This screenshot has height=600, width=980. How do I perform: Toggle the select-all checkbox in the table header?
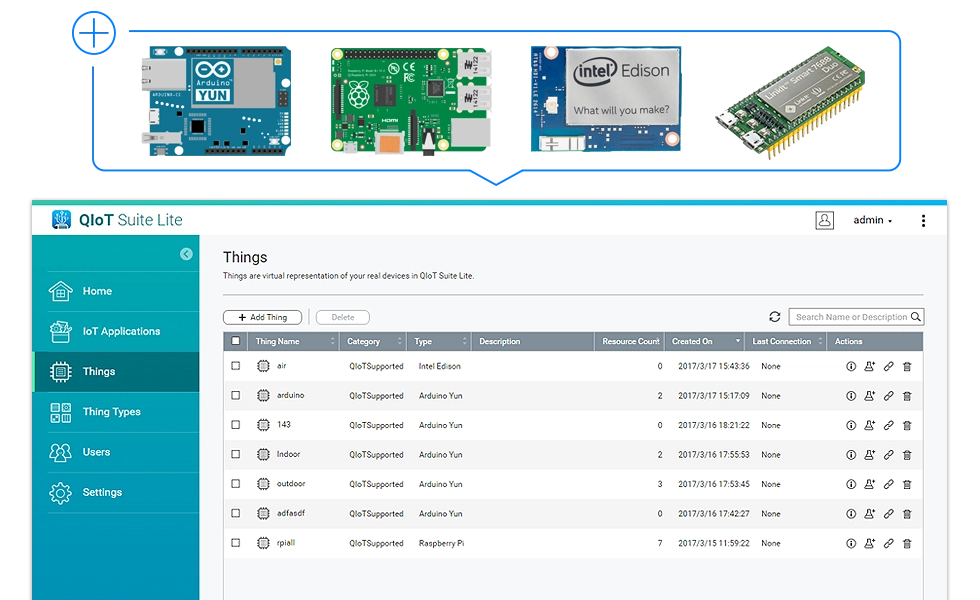pyautogui.click(x=236, y=341)
